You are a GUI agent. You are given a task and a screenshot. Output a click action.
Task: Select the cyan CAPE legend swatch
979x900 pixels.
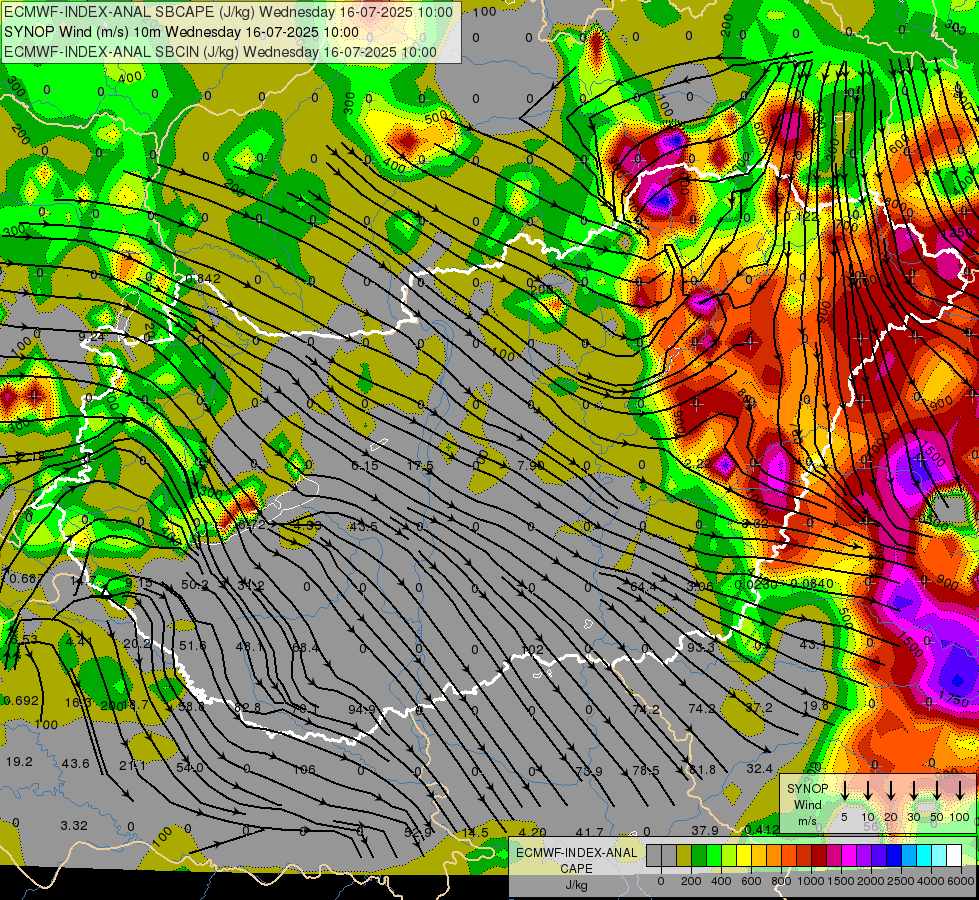click(x=924, y=856)
